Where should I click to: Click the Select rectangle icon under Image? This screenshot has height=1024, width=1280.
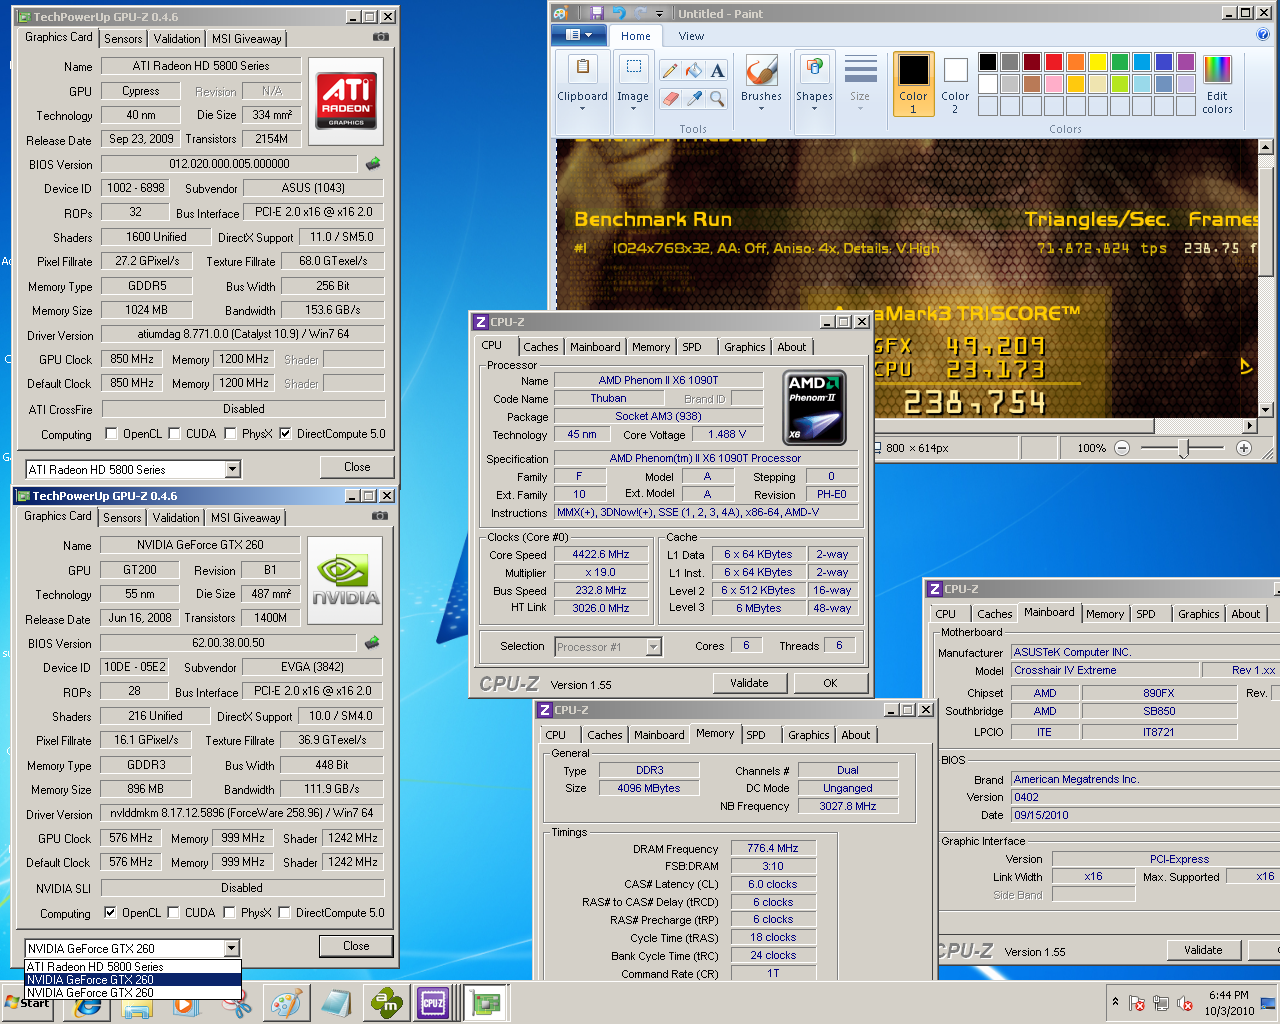633,69
